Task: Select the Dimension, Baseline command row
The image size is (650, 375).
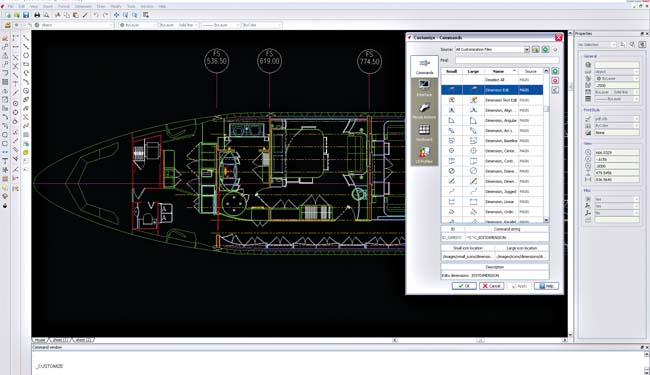Action: [x=492, y=140]
